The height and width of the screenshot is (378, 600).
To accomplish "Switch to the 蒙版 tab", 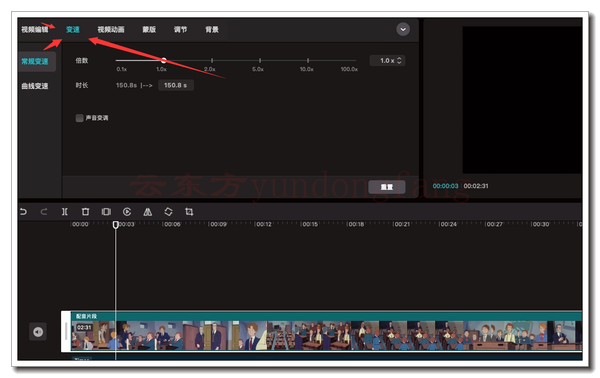I will [x=149, y=29].
